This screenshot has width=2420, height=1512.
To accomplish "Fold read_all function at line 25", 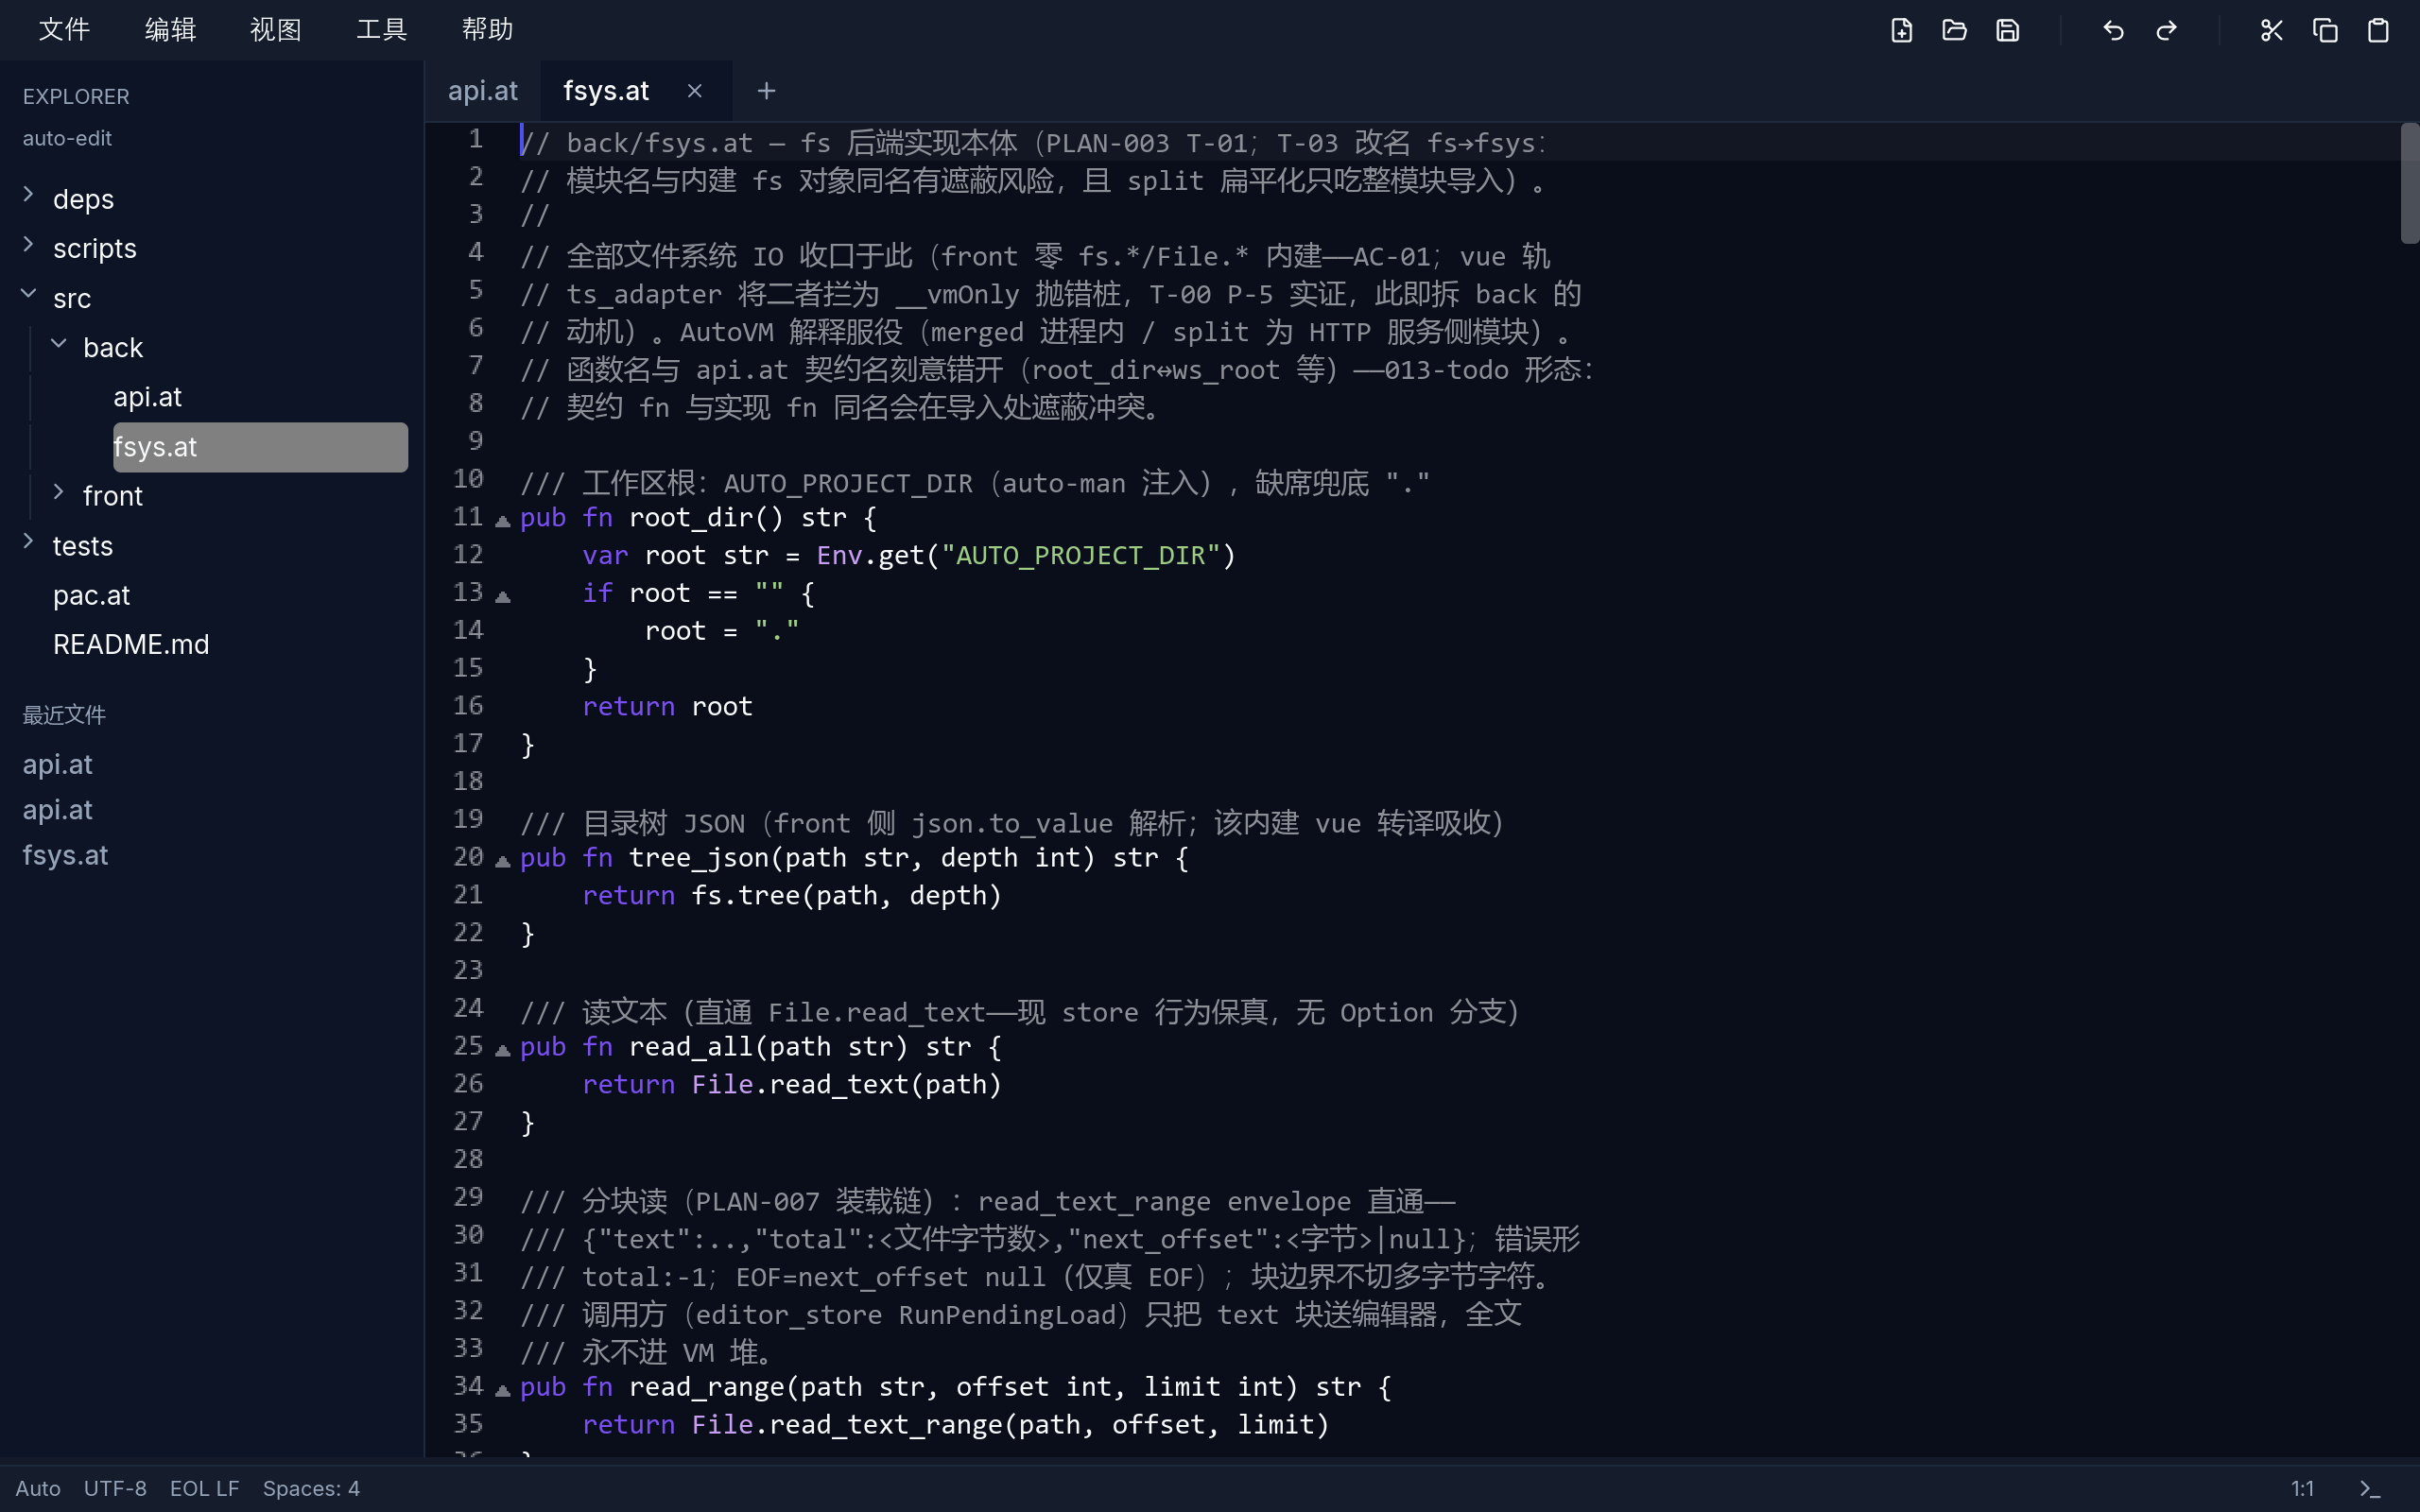I will [503, 1049].
